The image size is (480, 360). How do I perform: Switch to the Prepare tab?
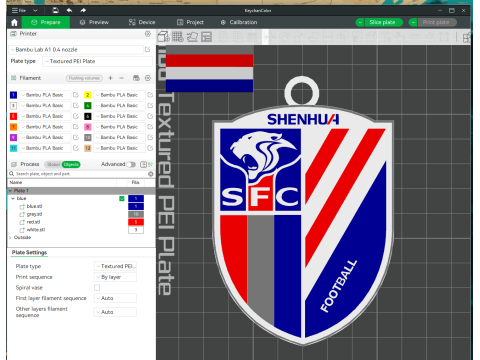(46, 22)
